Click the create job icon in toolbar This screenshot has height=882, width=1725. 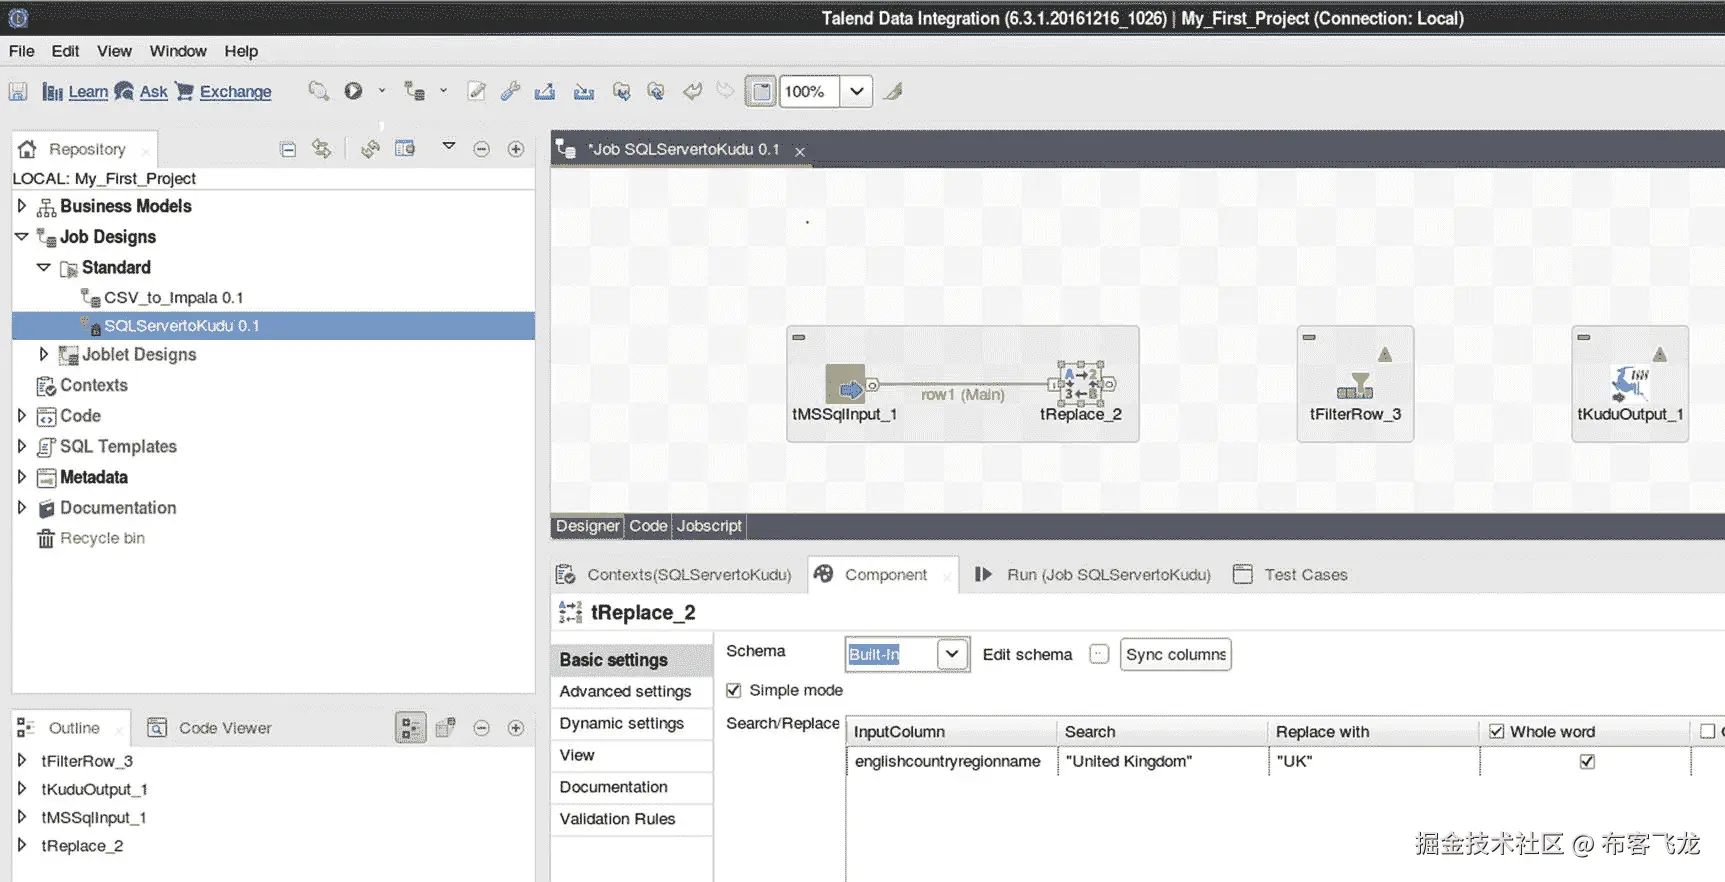[414, 91]
